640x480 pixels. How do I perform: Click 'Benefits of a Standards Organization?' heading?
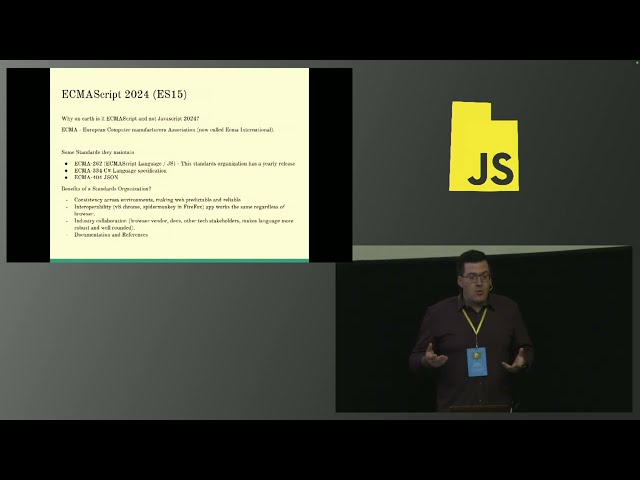point(106,189)
